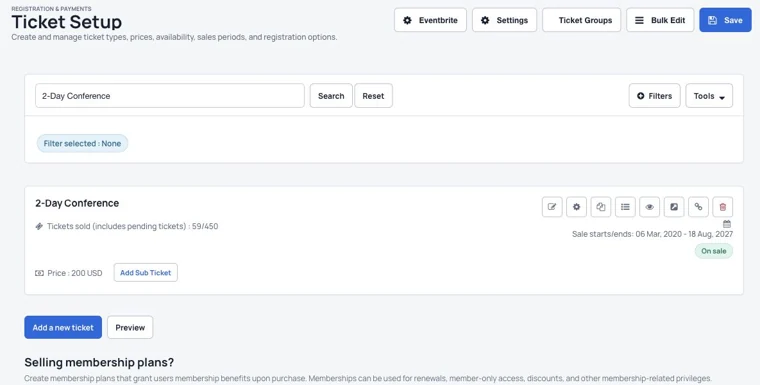This screenshot has width=760, height=385.
Task: Open the Settings button at the top
Action: (505, 20)
